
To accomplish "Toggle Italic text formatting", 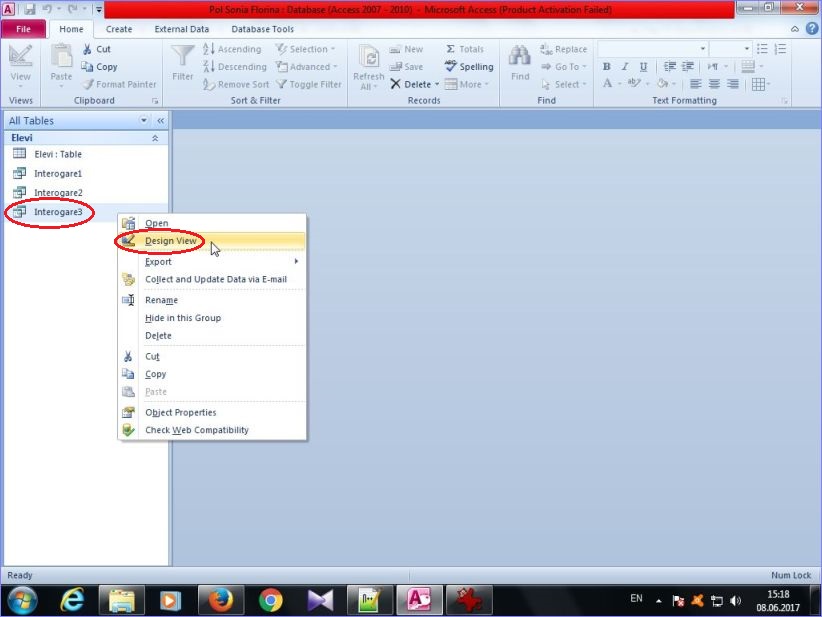I will (x=625, y=67).
